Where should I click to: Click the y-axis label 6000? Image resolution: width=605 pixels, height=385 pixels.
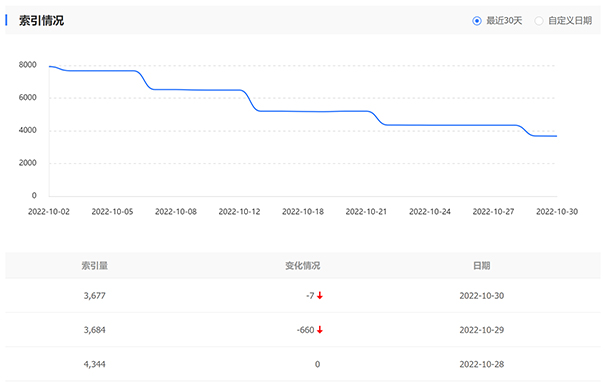(x=28, y=98)
